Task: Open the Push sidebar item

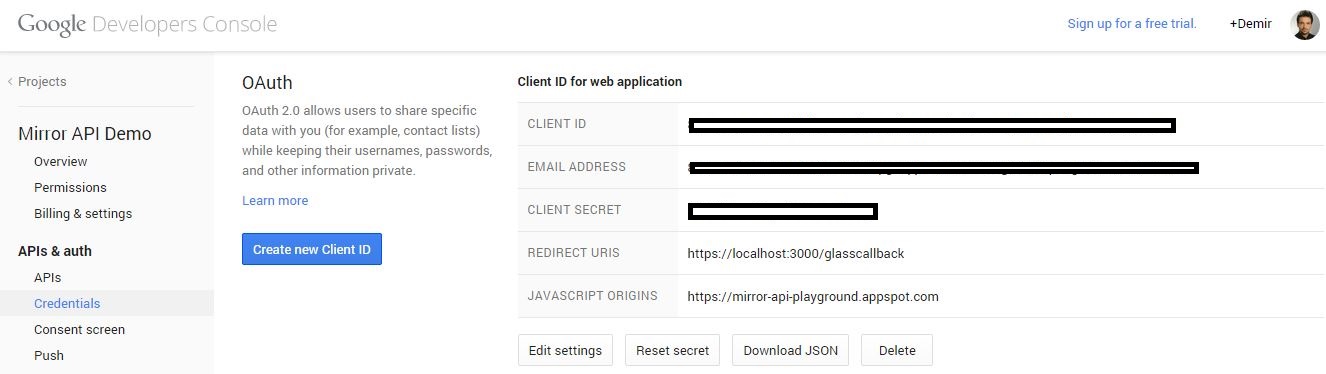Action: click(49, 355)
